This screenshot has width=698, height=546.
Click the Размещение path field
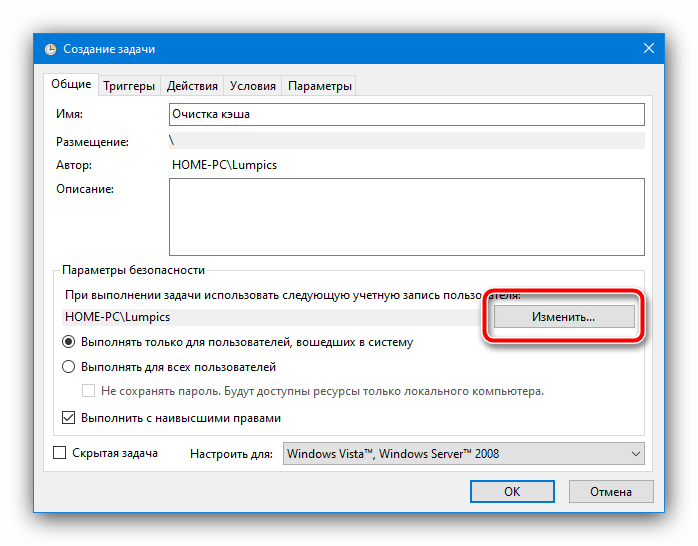point(406,141)
